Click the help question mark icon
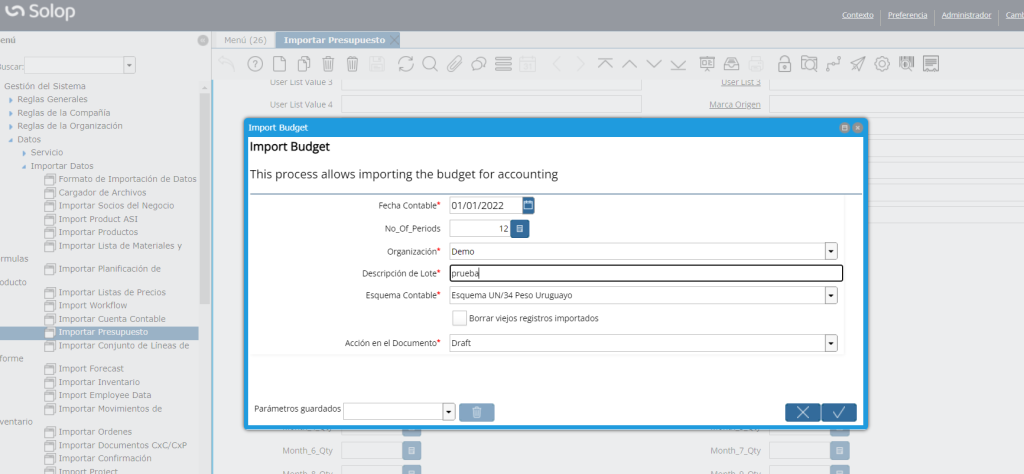 [x=254, y=64]
